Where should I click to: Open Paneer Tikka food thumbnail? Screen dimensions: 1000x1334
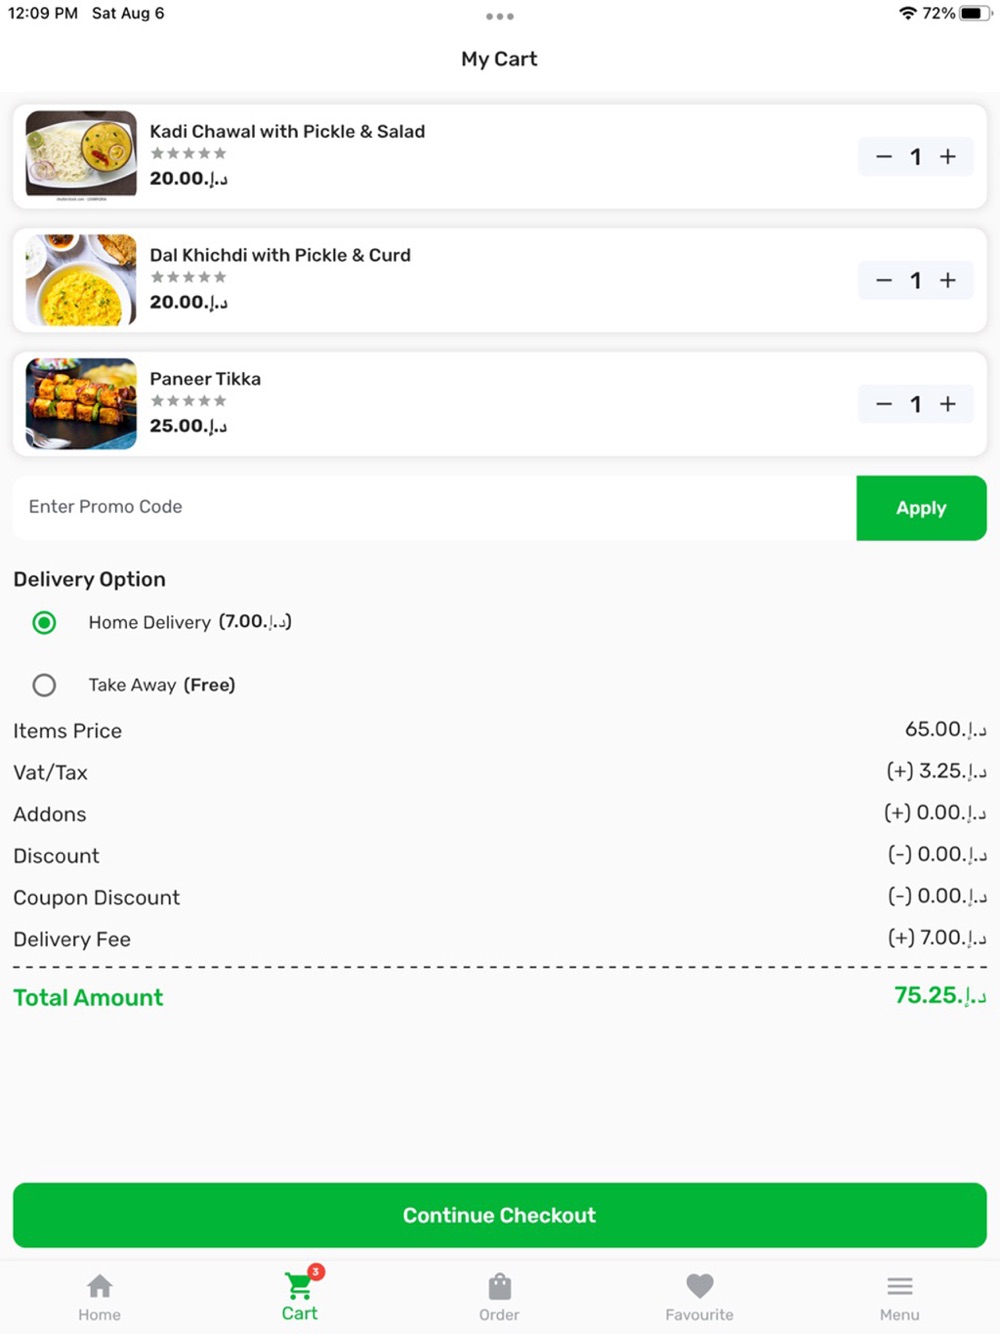81,404
